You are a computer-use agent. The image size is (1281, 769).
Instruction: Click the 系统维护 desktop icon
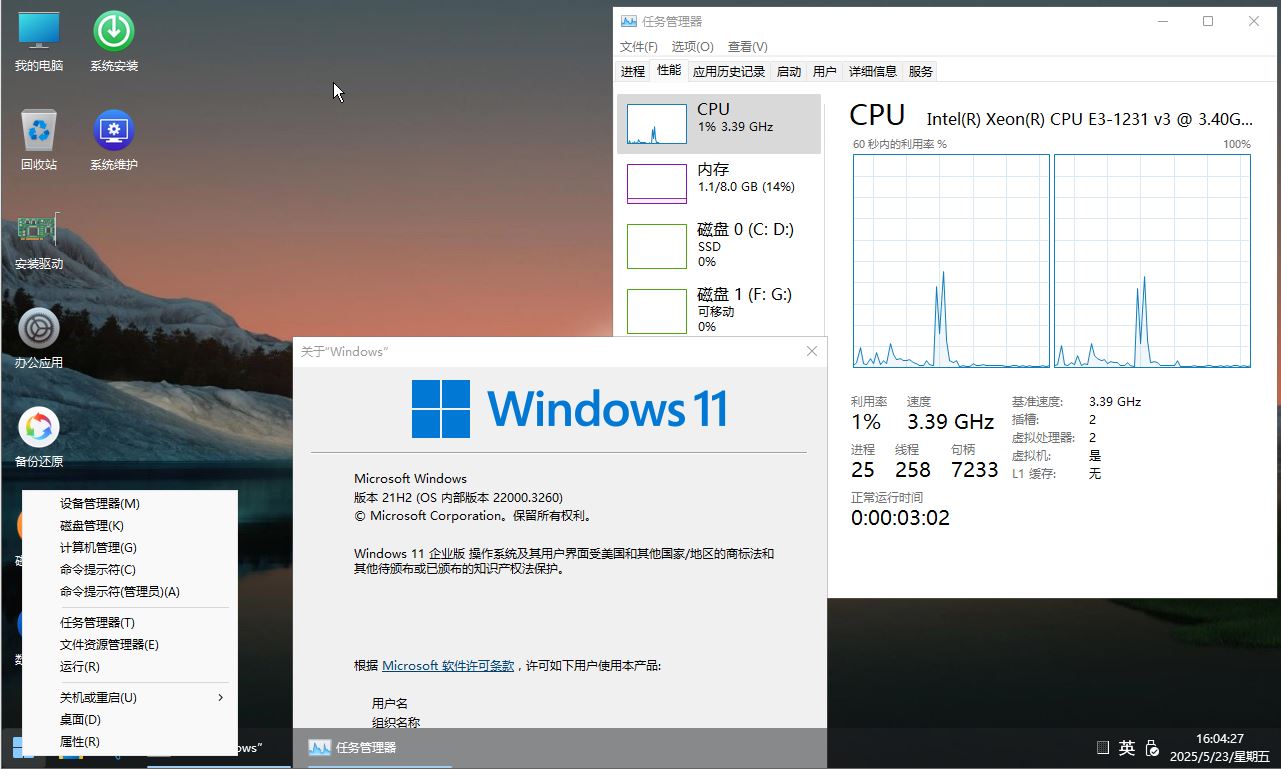point(114,140)
